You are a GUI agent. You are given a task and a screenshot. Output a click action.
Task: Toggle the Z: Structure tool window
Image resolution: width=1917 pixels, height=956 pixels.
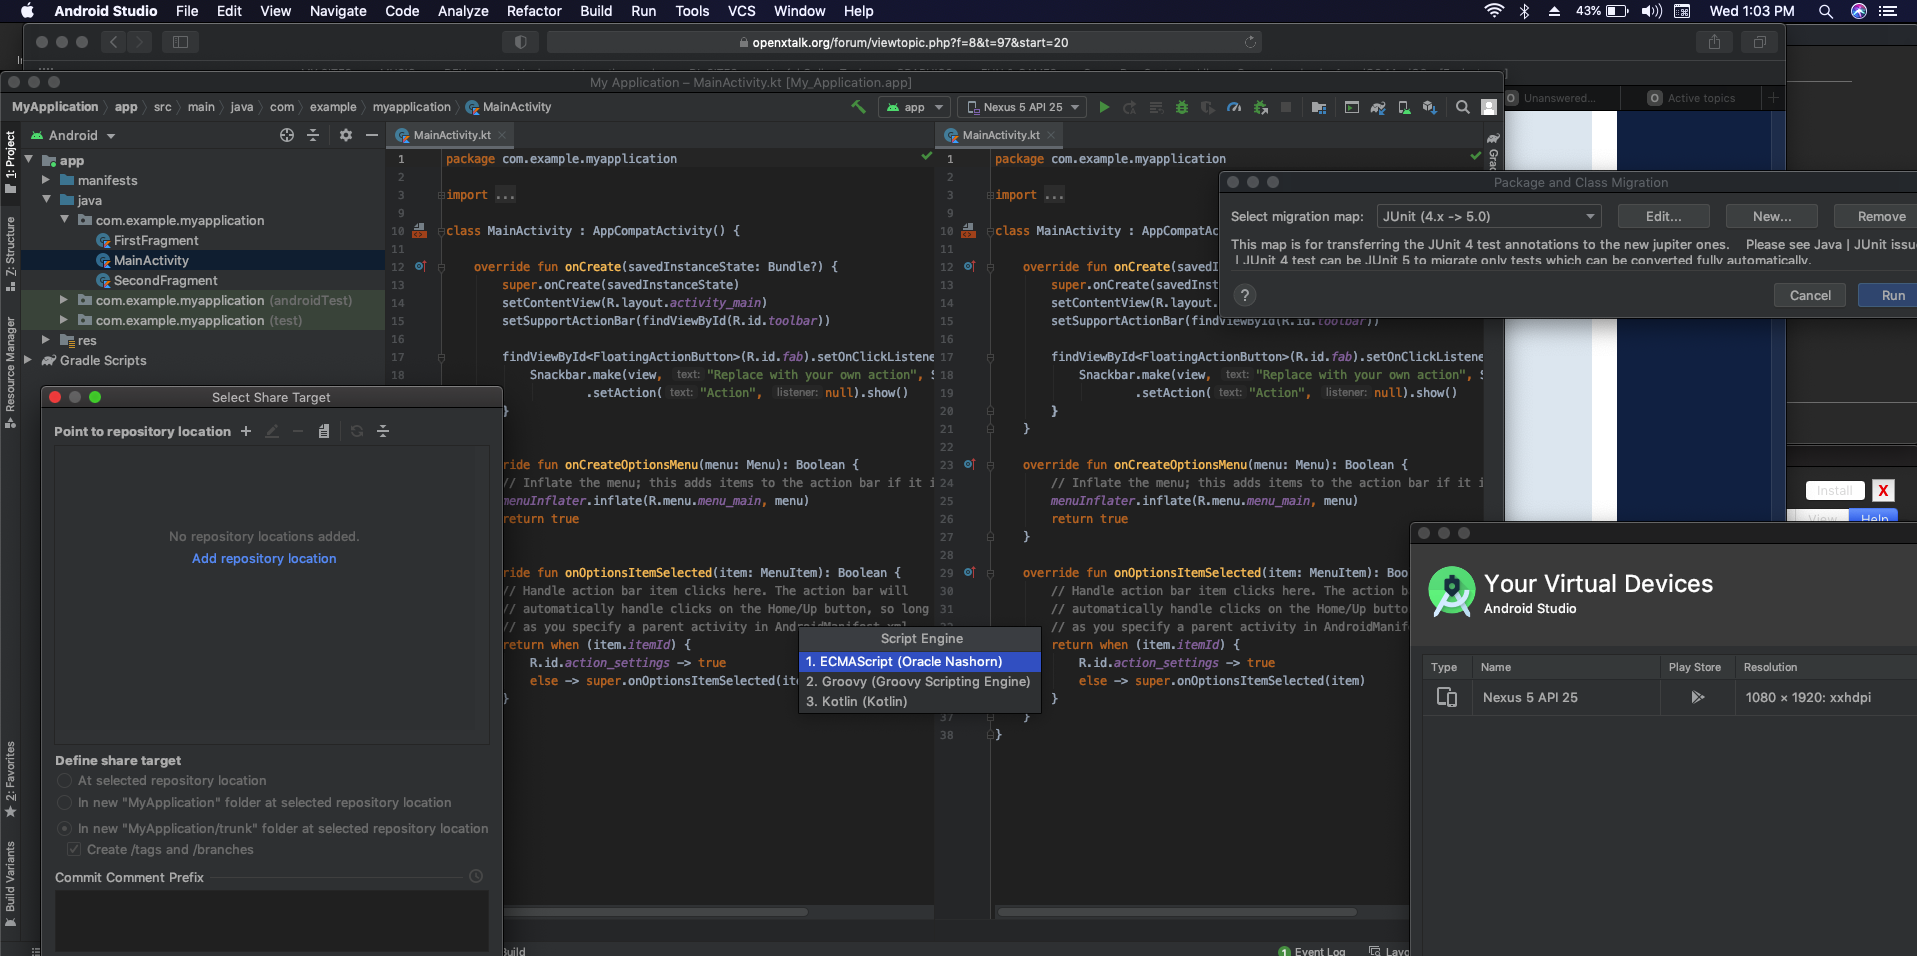[10, 254]
